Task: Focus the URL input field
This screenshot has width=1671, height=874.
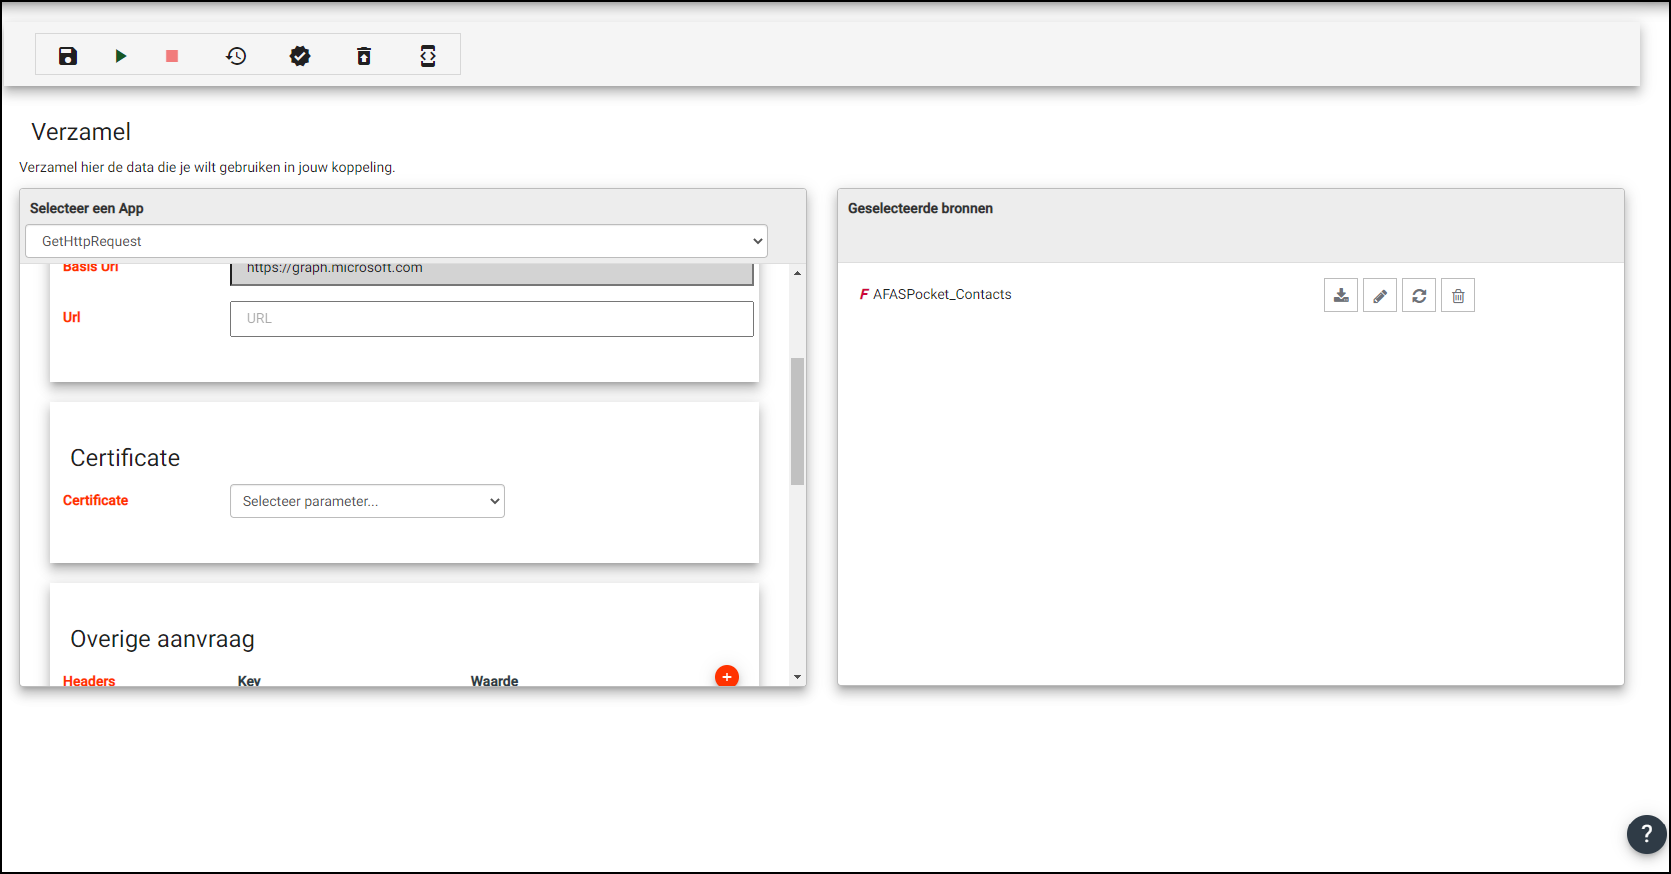Action: [491, 319]
